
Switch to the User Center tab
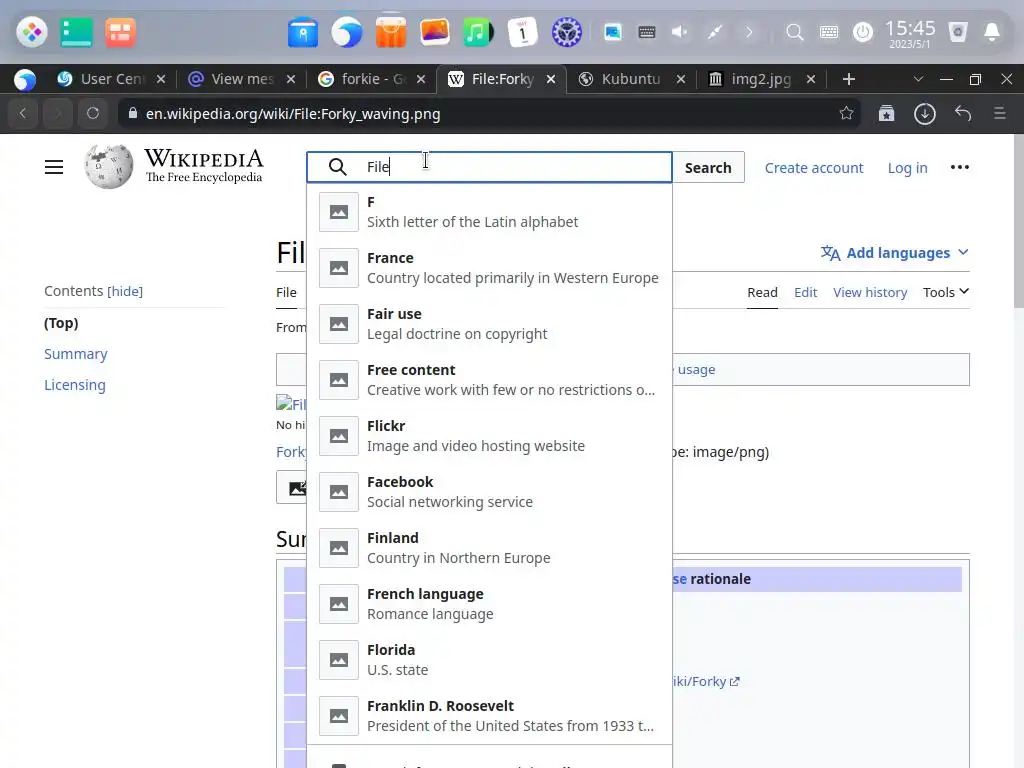pos(111,79)
